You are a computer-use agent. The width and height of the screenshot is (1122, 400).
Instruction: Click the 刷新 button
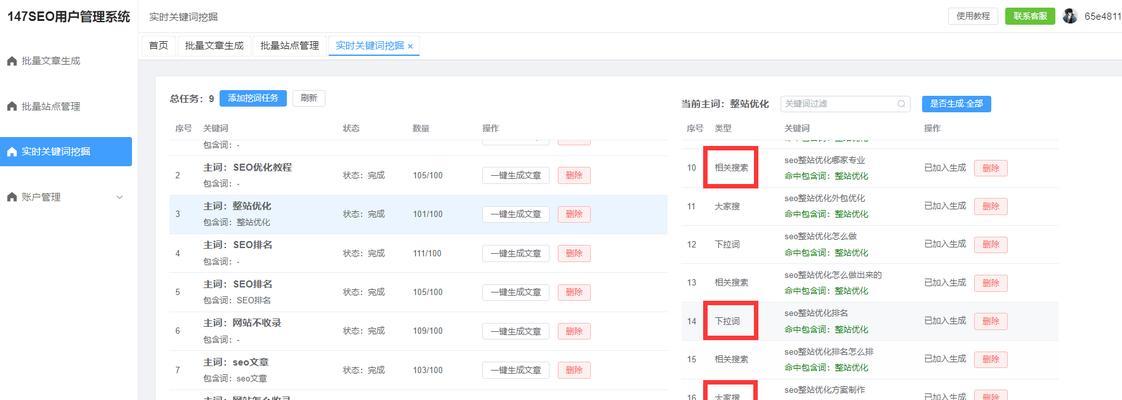pyautogui.click(x=309, y=99)
